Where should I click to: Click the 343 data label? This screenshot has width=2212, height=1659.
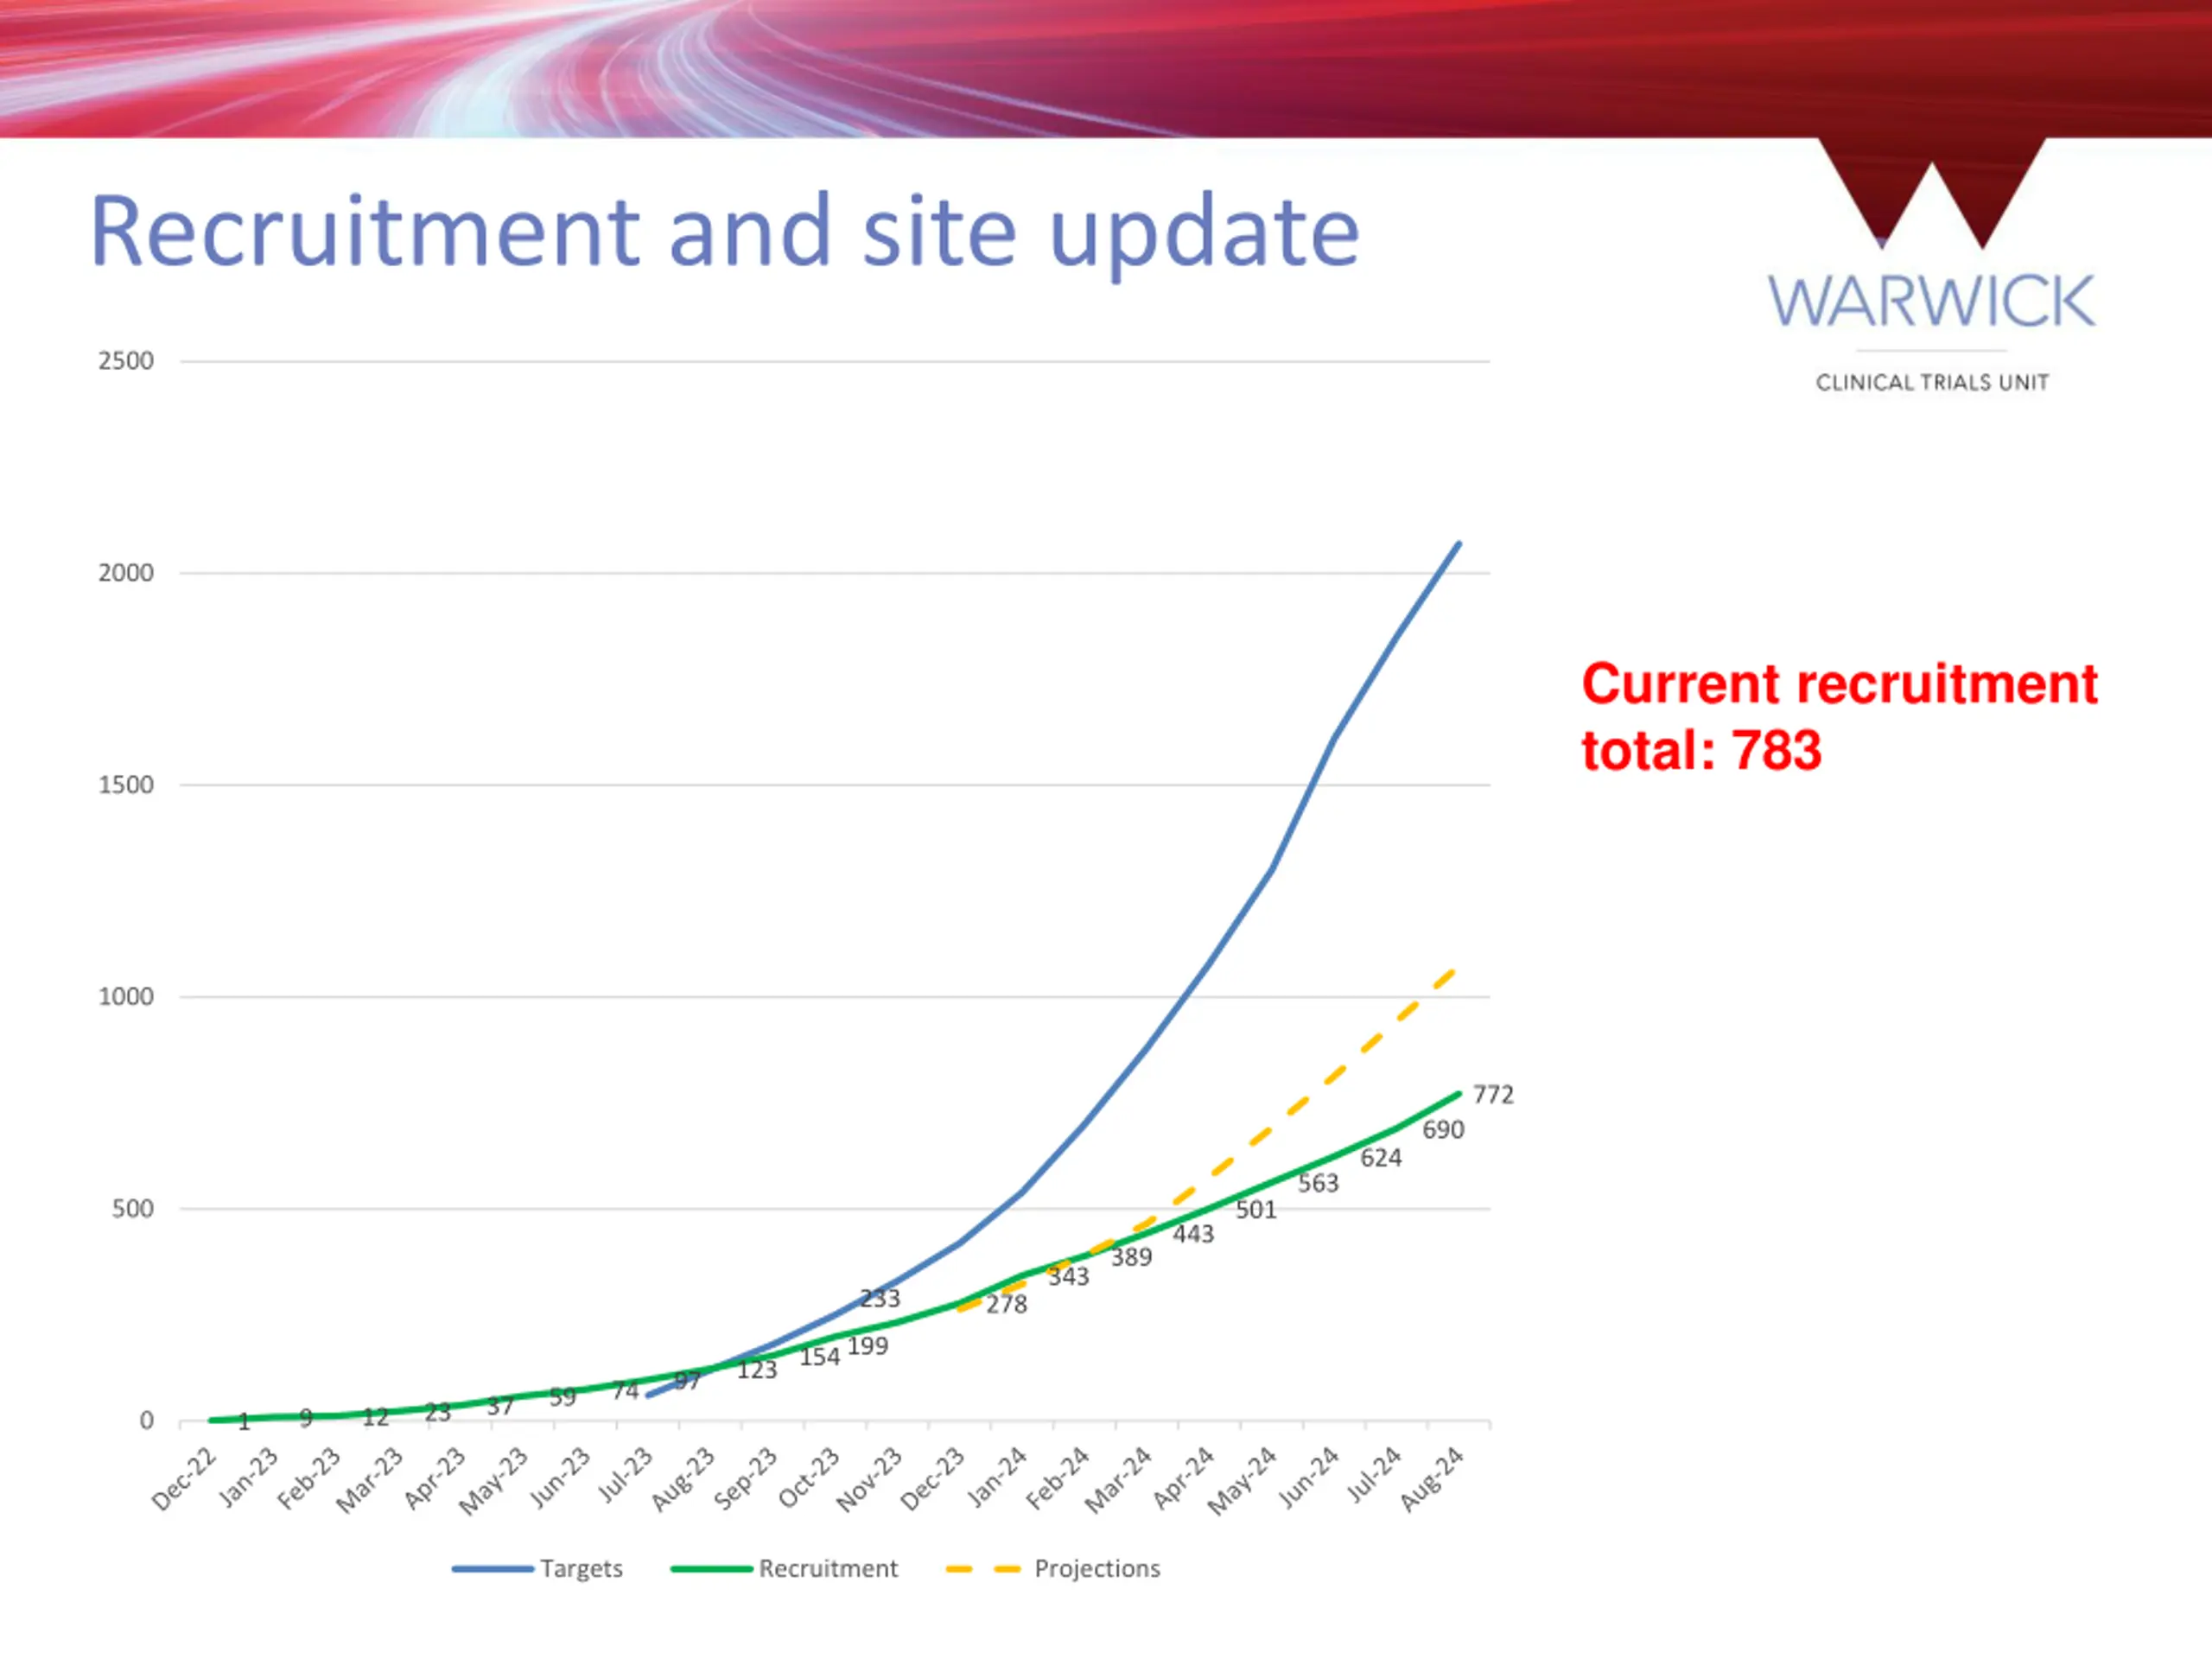click(x=1068, y=1276)
